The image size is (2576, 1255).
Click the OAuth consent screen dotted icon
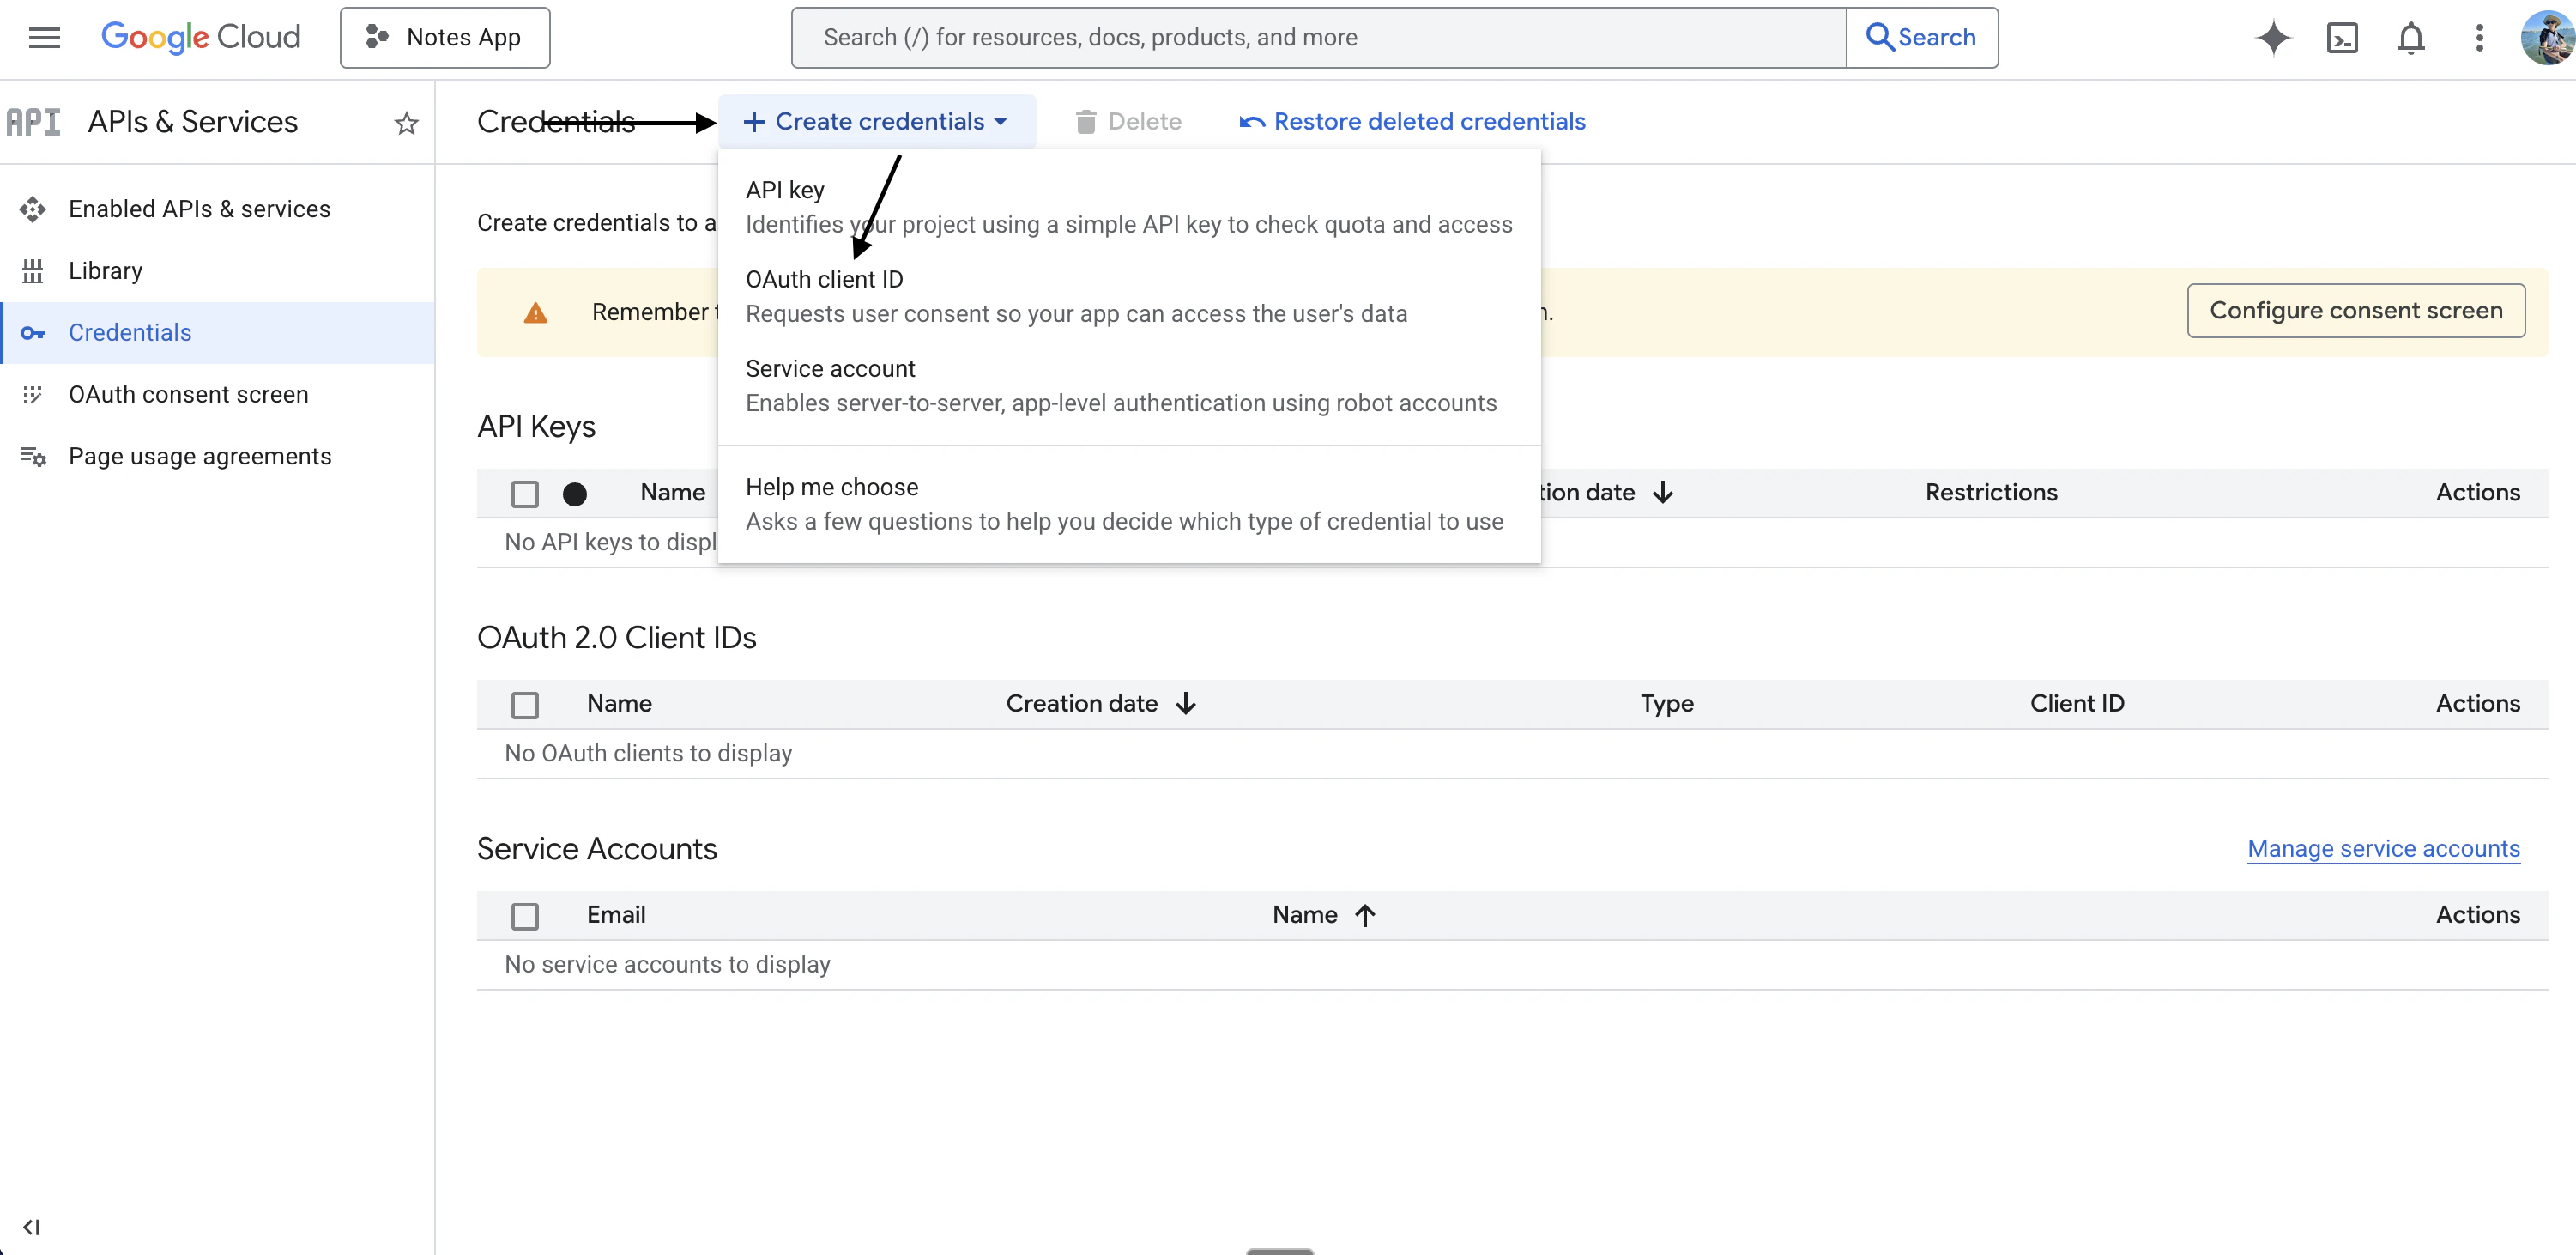coord(33,395)
